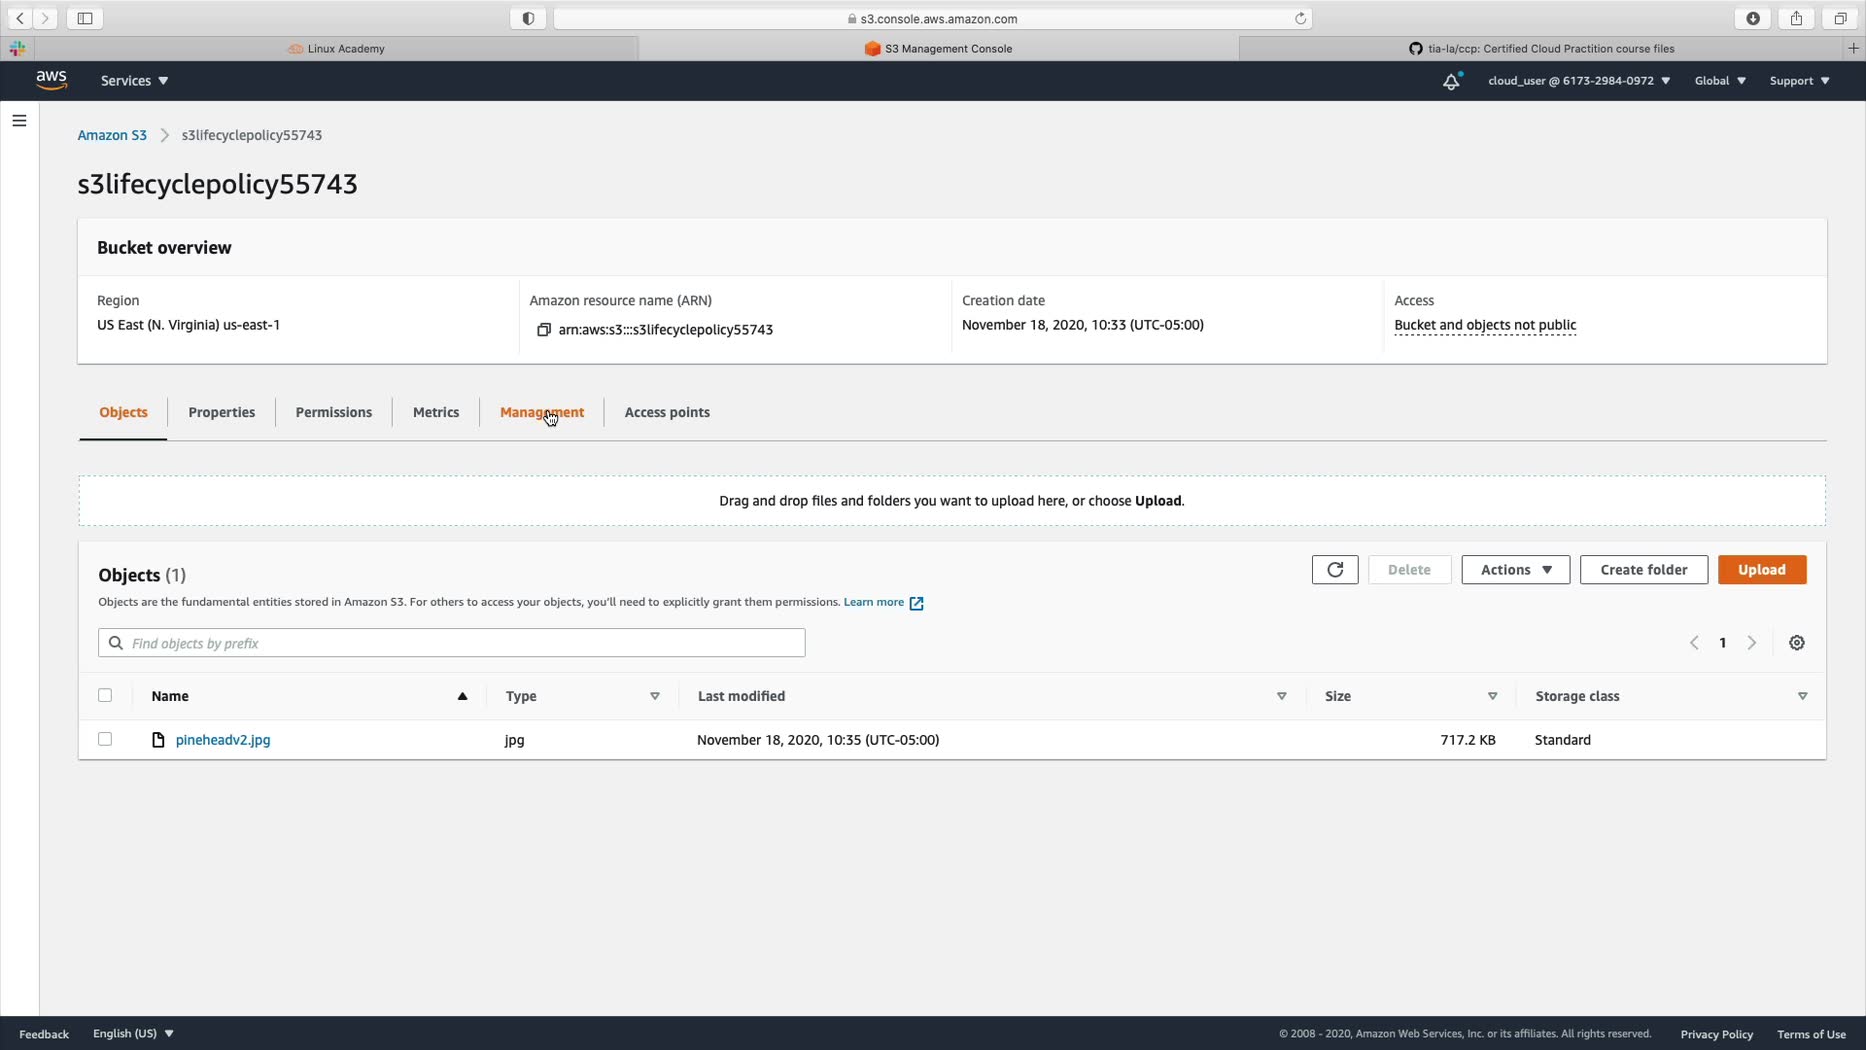Viewport: 1866px width, 1050px height.
Task: Go to next page of objects
Action: click(x=1752, y=643)
